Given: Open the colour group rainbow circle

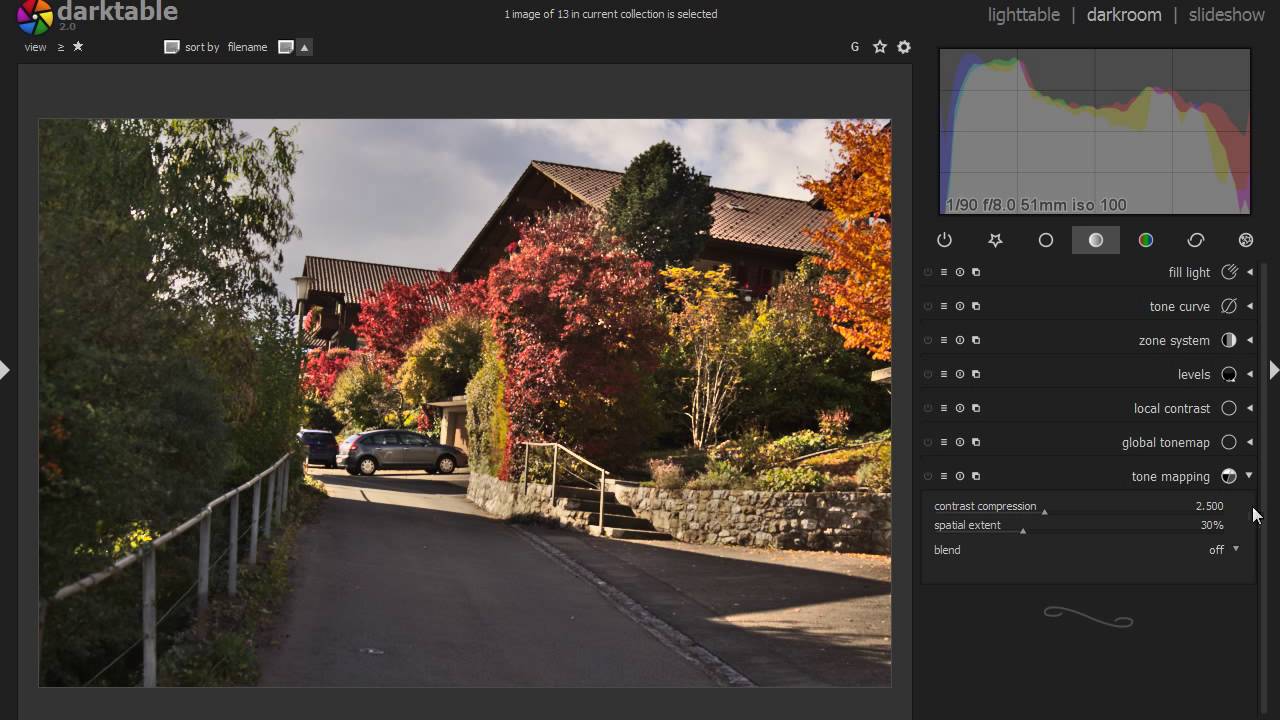Looking at the screenshot, I should (x=1146, y=240).
